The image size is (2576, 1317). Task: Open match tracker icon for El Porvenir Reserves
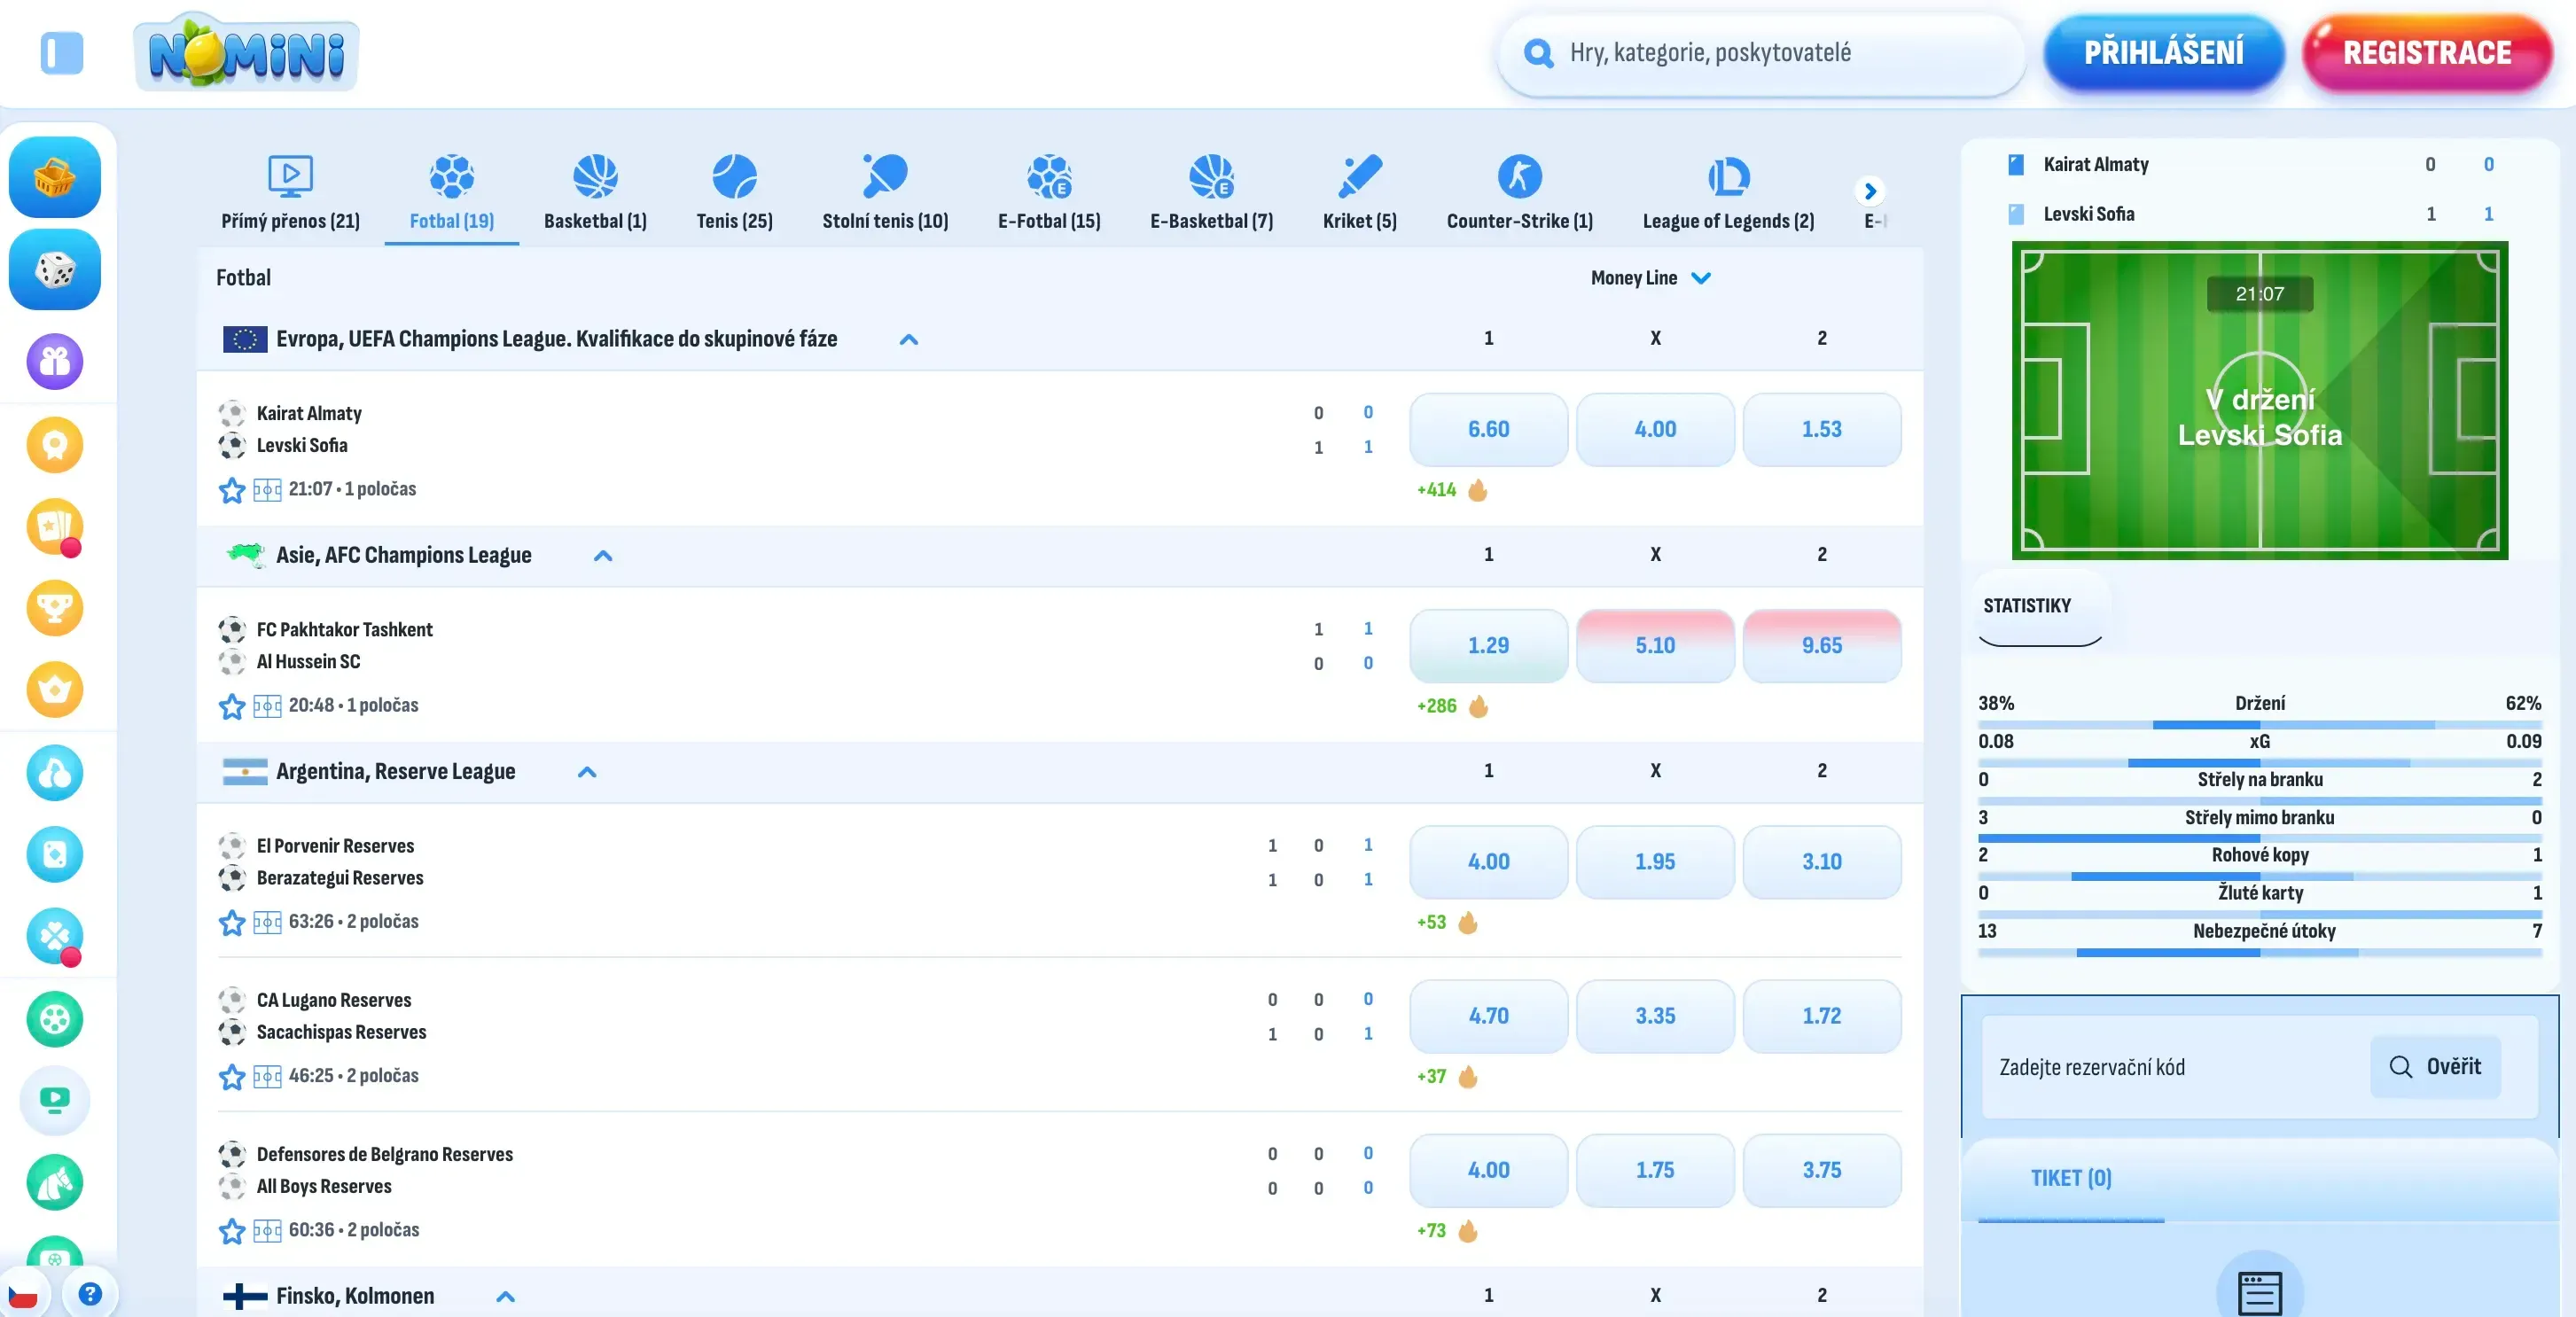click(x=267, y=922)
